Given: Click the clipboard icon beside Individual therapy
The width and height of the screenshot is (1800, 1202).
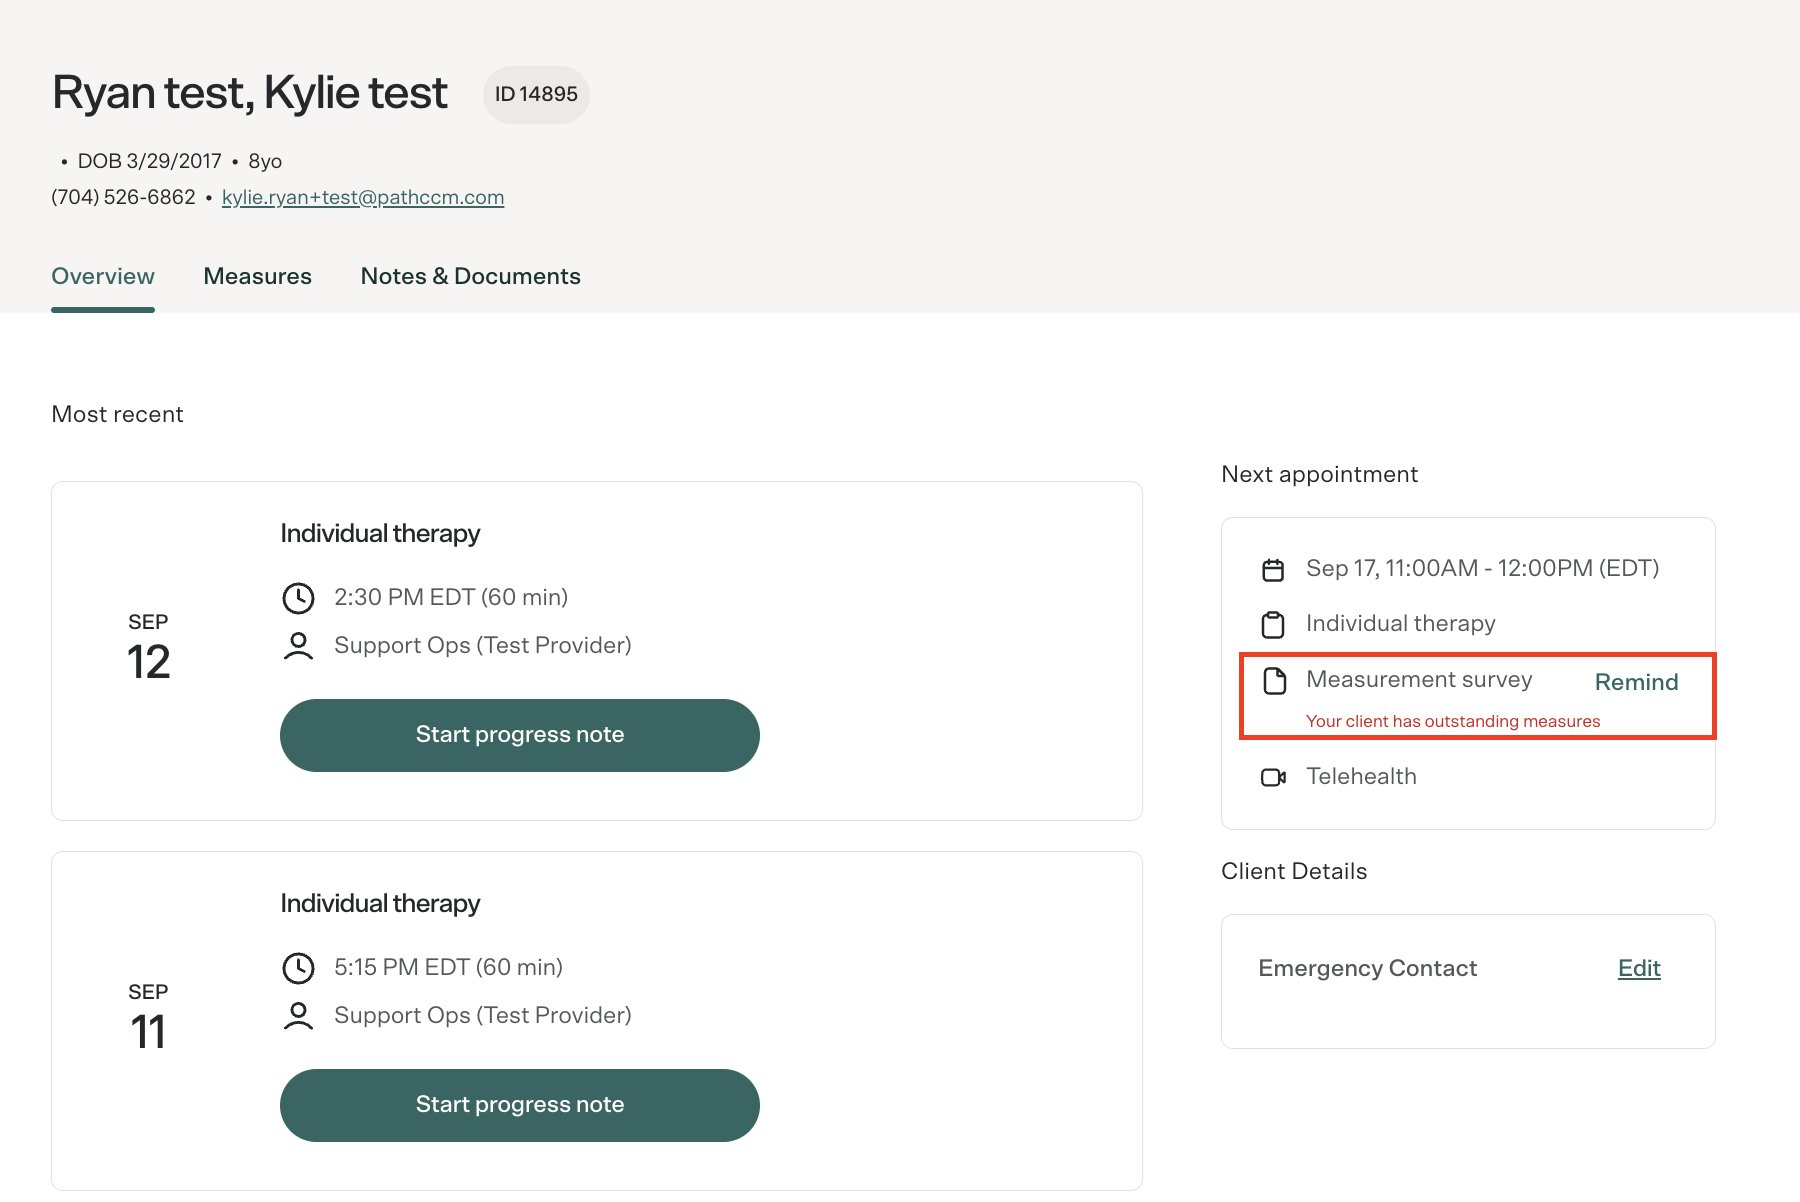Looking at the screenshot, I should [1273, 625].
